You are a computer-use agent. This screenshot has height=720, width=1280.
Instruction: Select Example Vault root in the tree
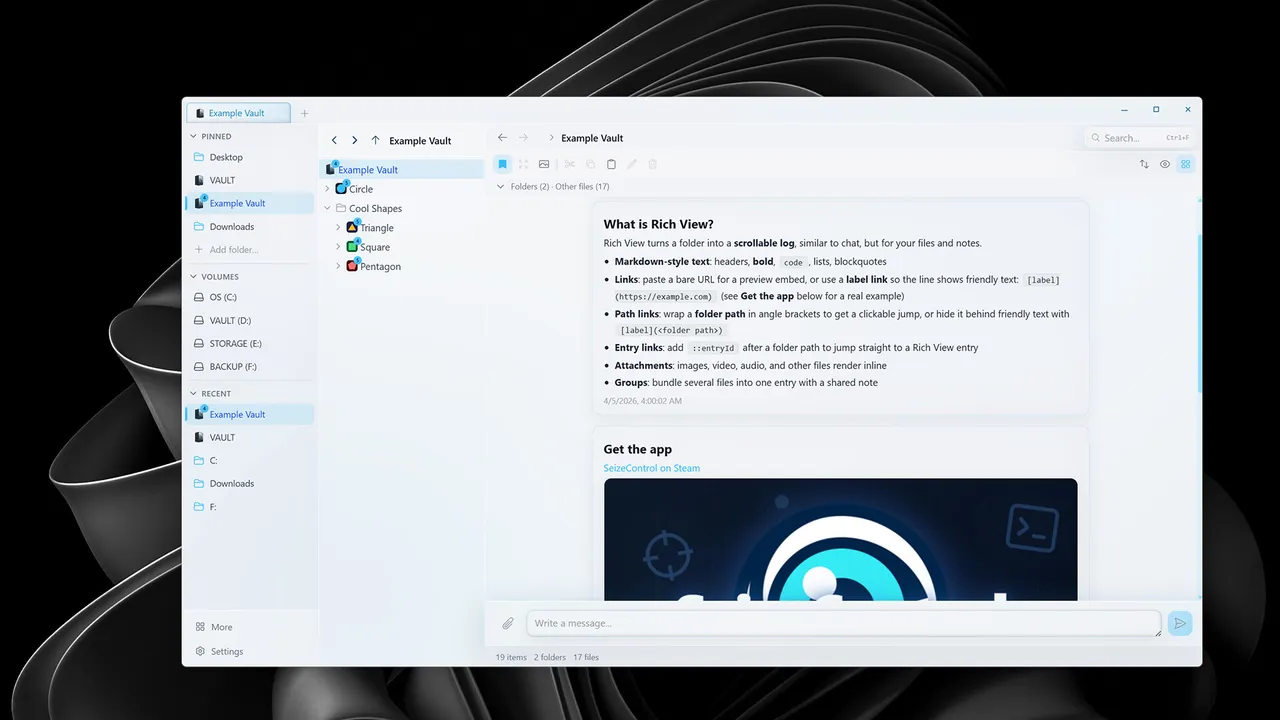(x=400, y=170)
